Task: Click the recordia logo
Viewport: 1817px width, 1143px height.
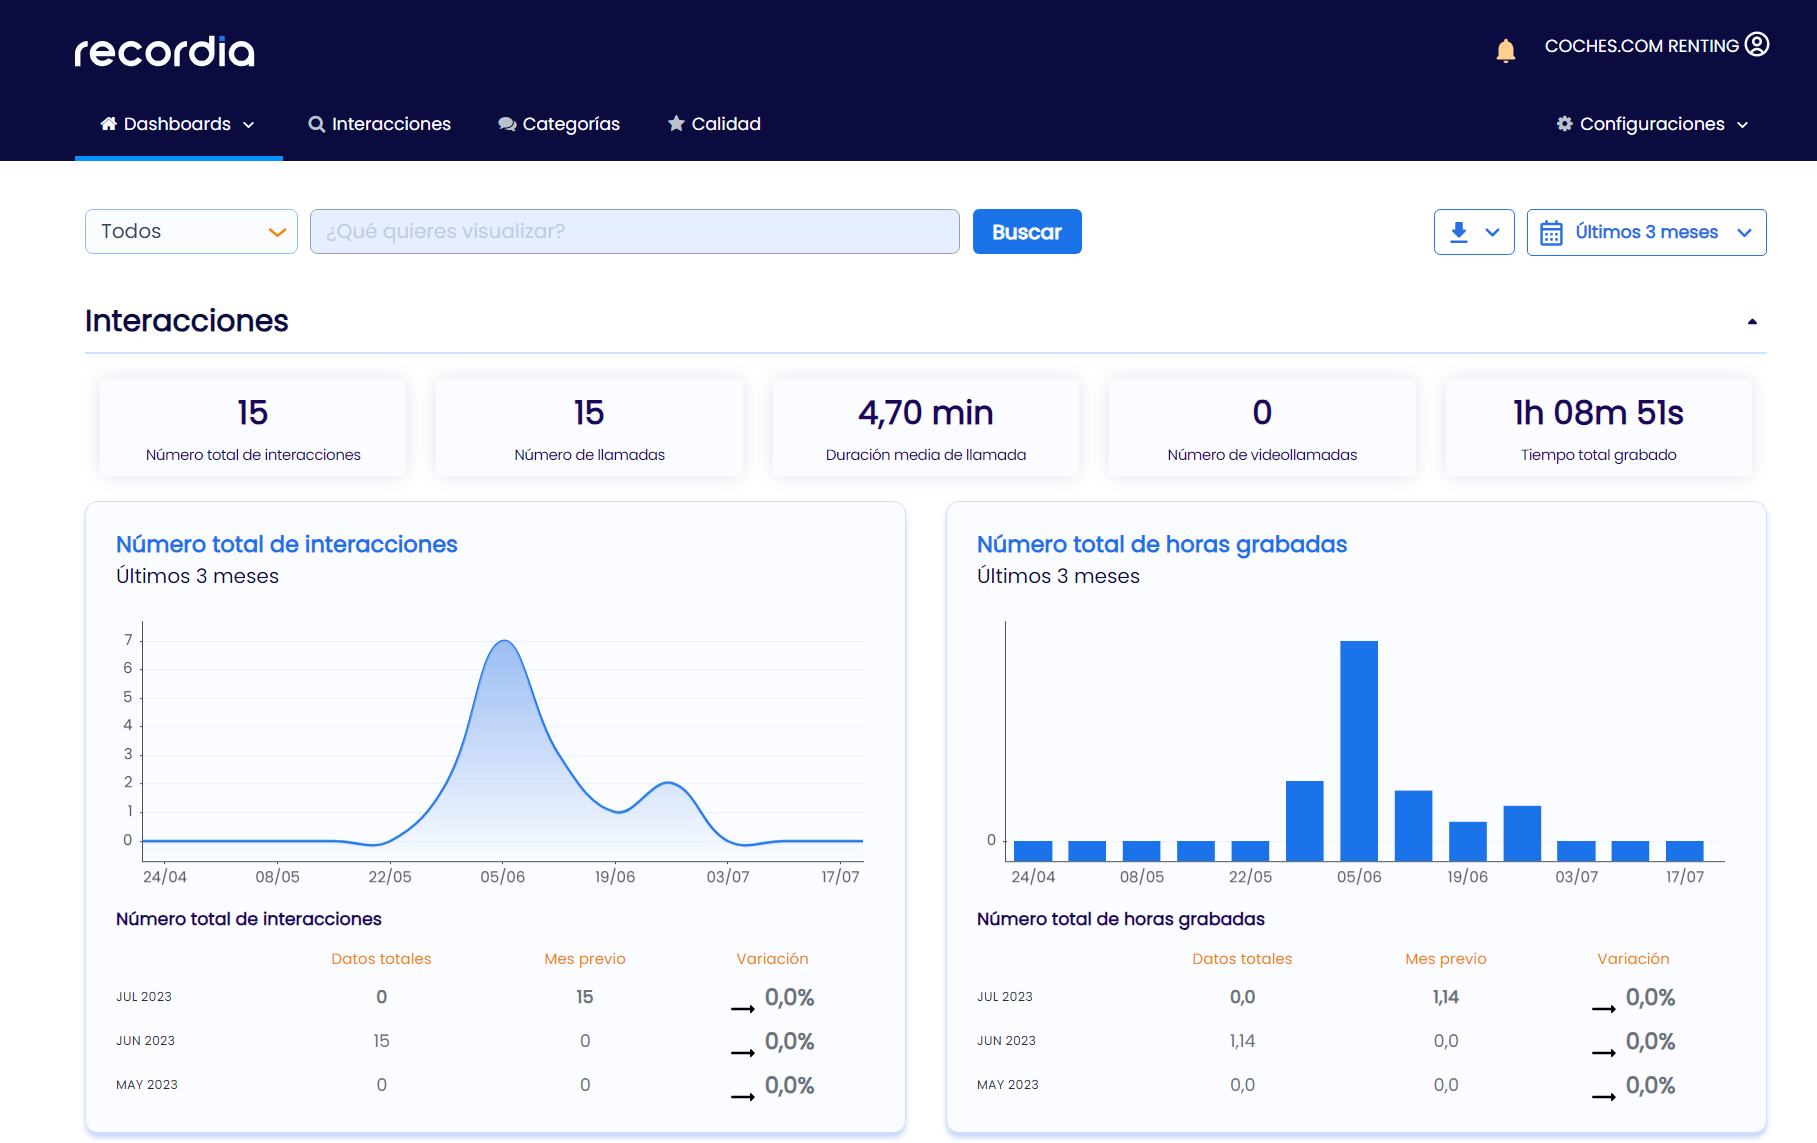Action: [165, 52]
